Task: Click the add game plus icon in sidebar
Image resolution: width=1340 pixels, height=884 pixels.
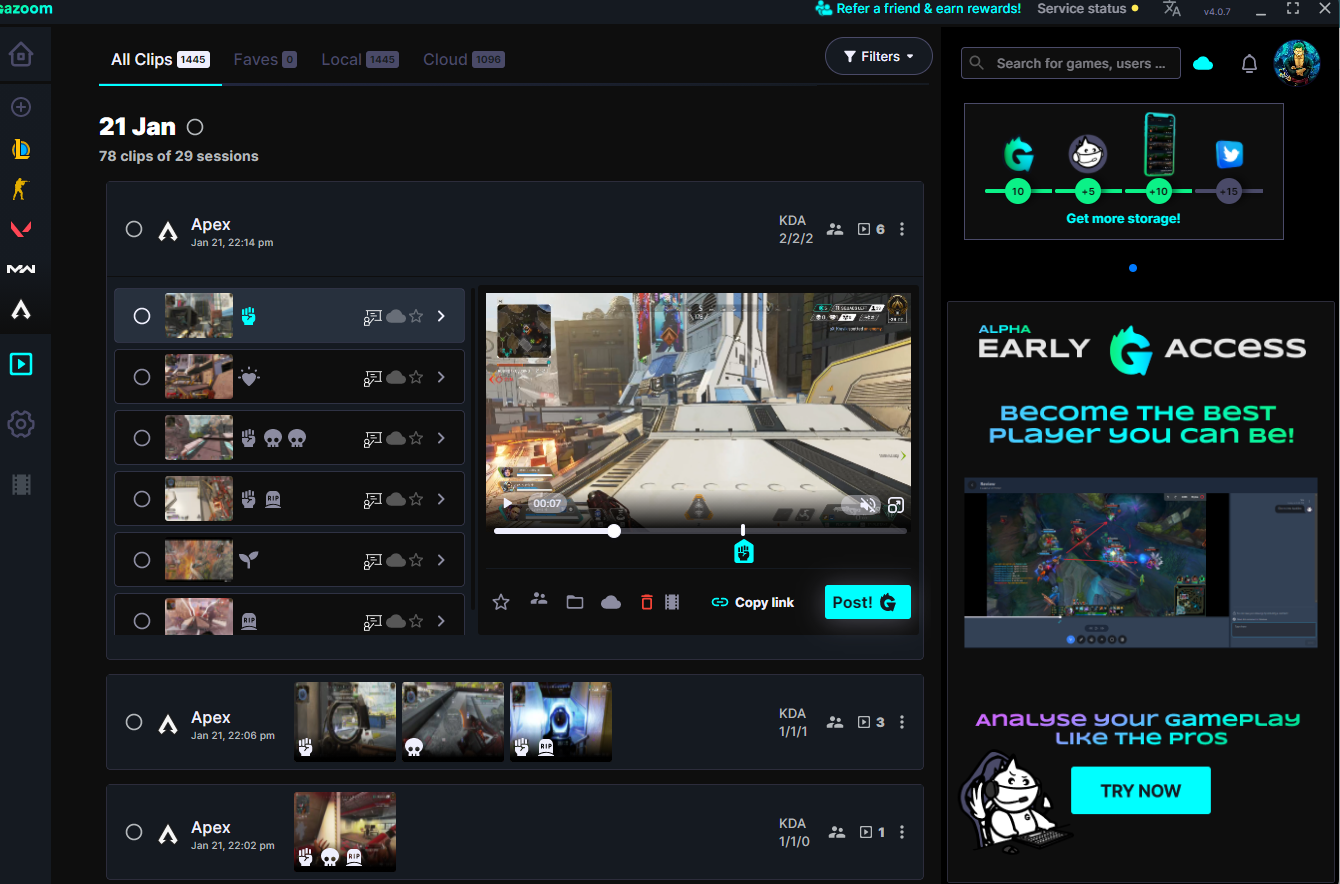Action: click(x=21, y=107)
